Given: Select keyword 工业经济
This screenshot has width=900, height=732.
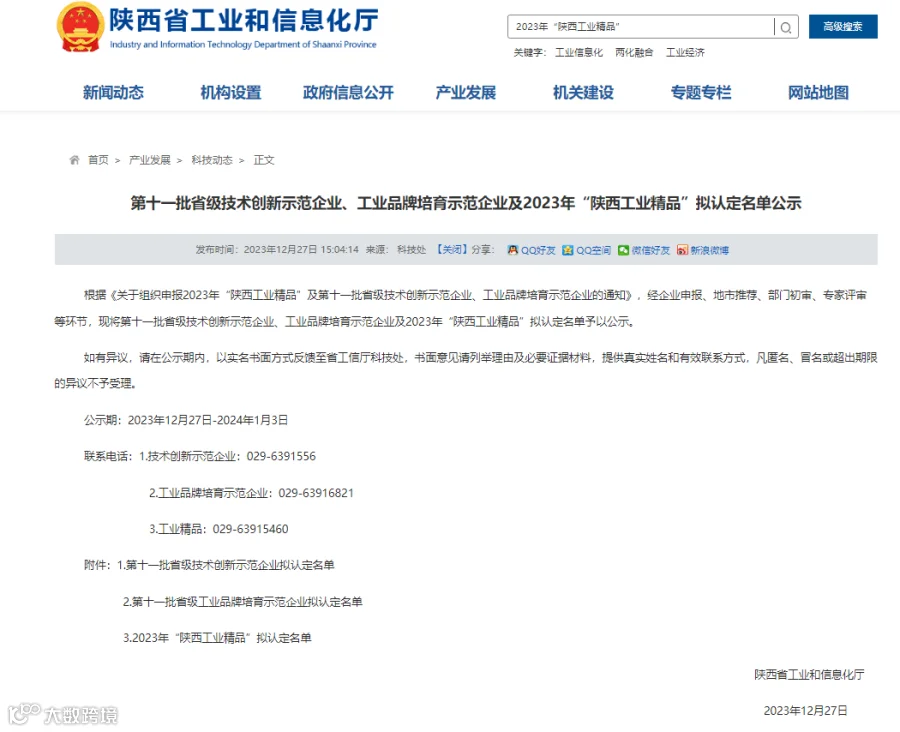Looking at the screenshot, I should (685, 53).
